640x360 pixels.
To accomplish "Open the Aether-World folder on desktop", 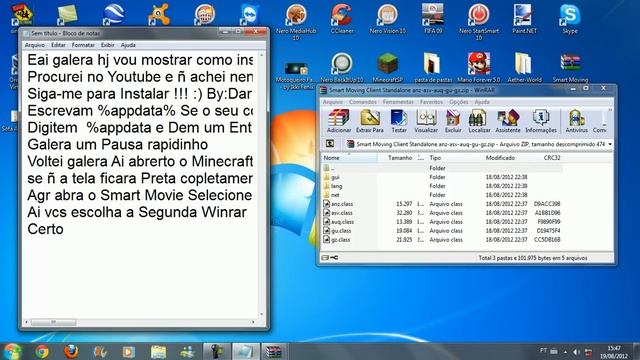I will pos(524,68).
